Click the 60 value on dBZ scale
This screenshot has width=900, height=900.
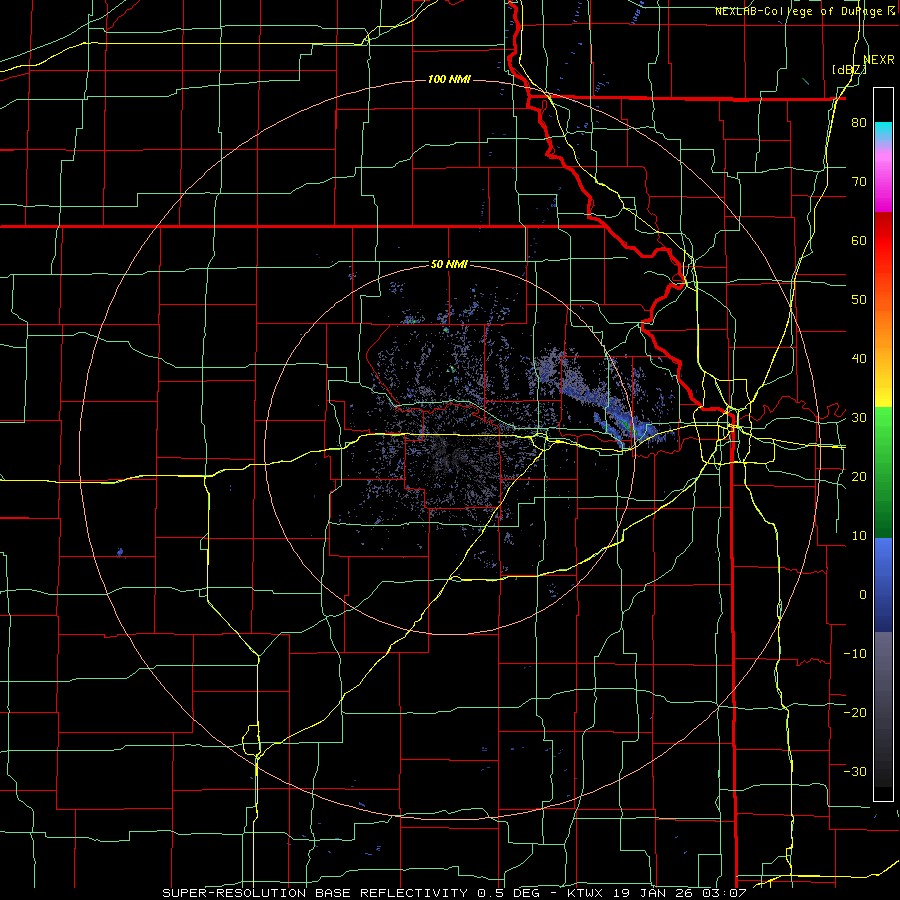pos(859,240)
